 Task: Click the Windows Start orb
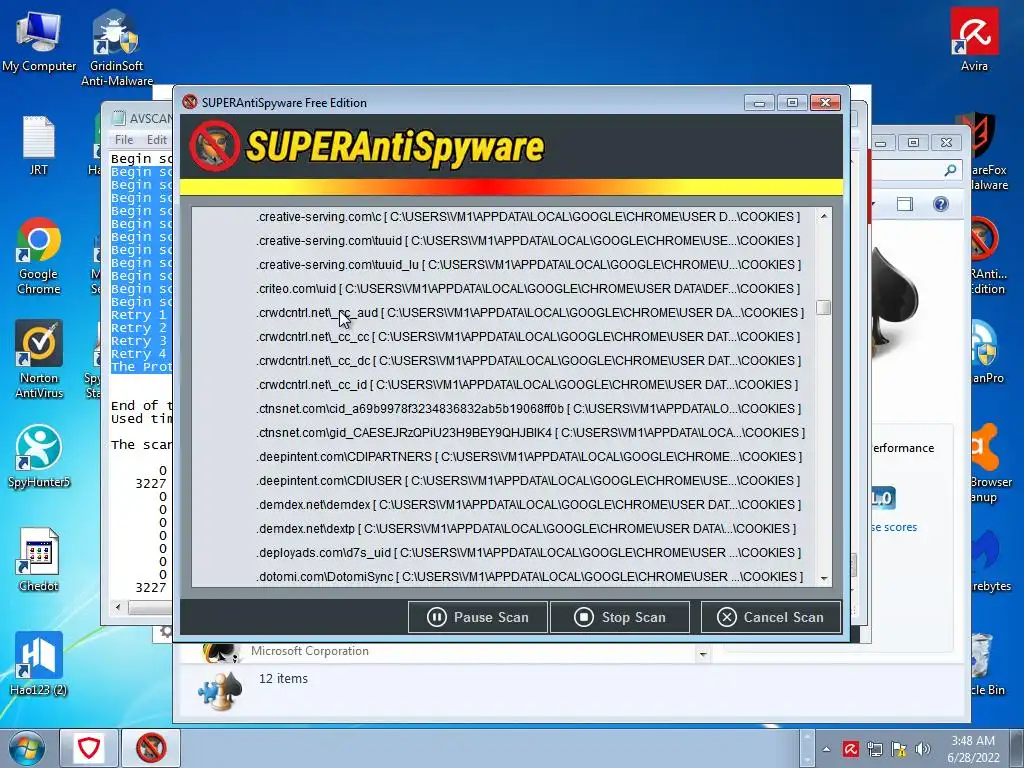click(26, 748)
